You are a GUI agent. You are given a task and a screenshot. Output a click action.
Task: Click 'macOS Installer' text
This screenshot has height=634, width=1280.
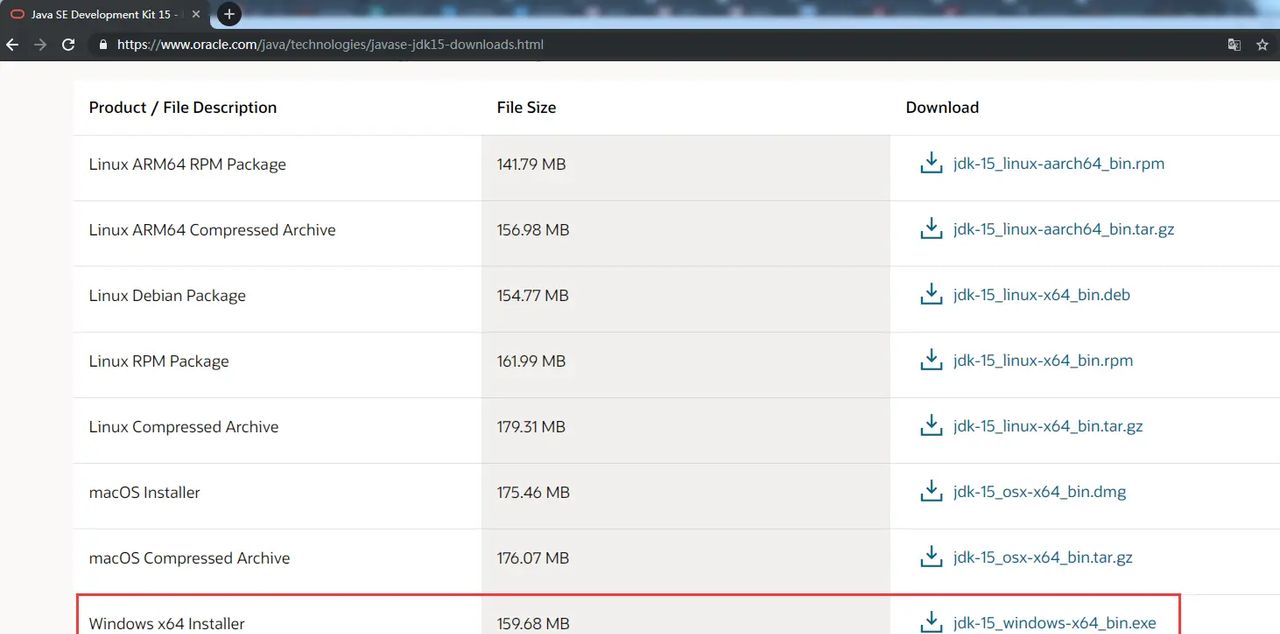pyautogui.click(x=144, y=492)
